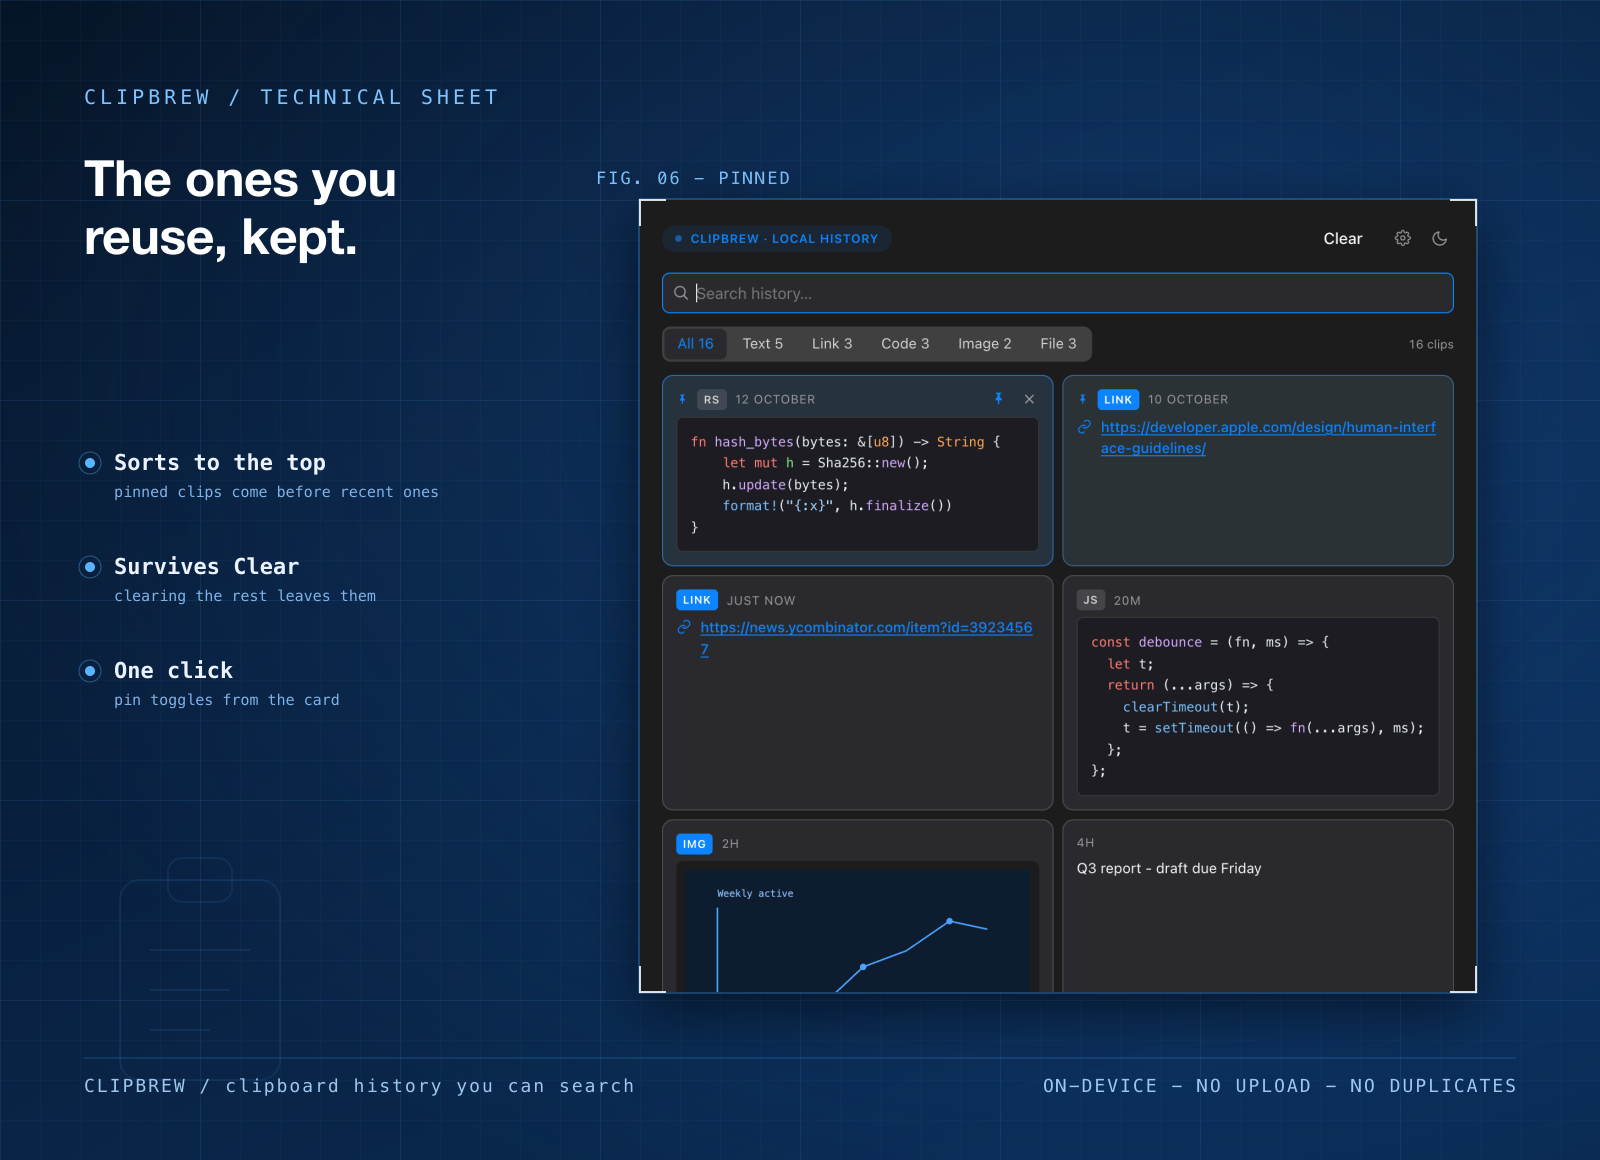Click the JS language badge
The width and height of the screenshot is (1600, 1160).
pos(1091,600)
